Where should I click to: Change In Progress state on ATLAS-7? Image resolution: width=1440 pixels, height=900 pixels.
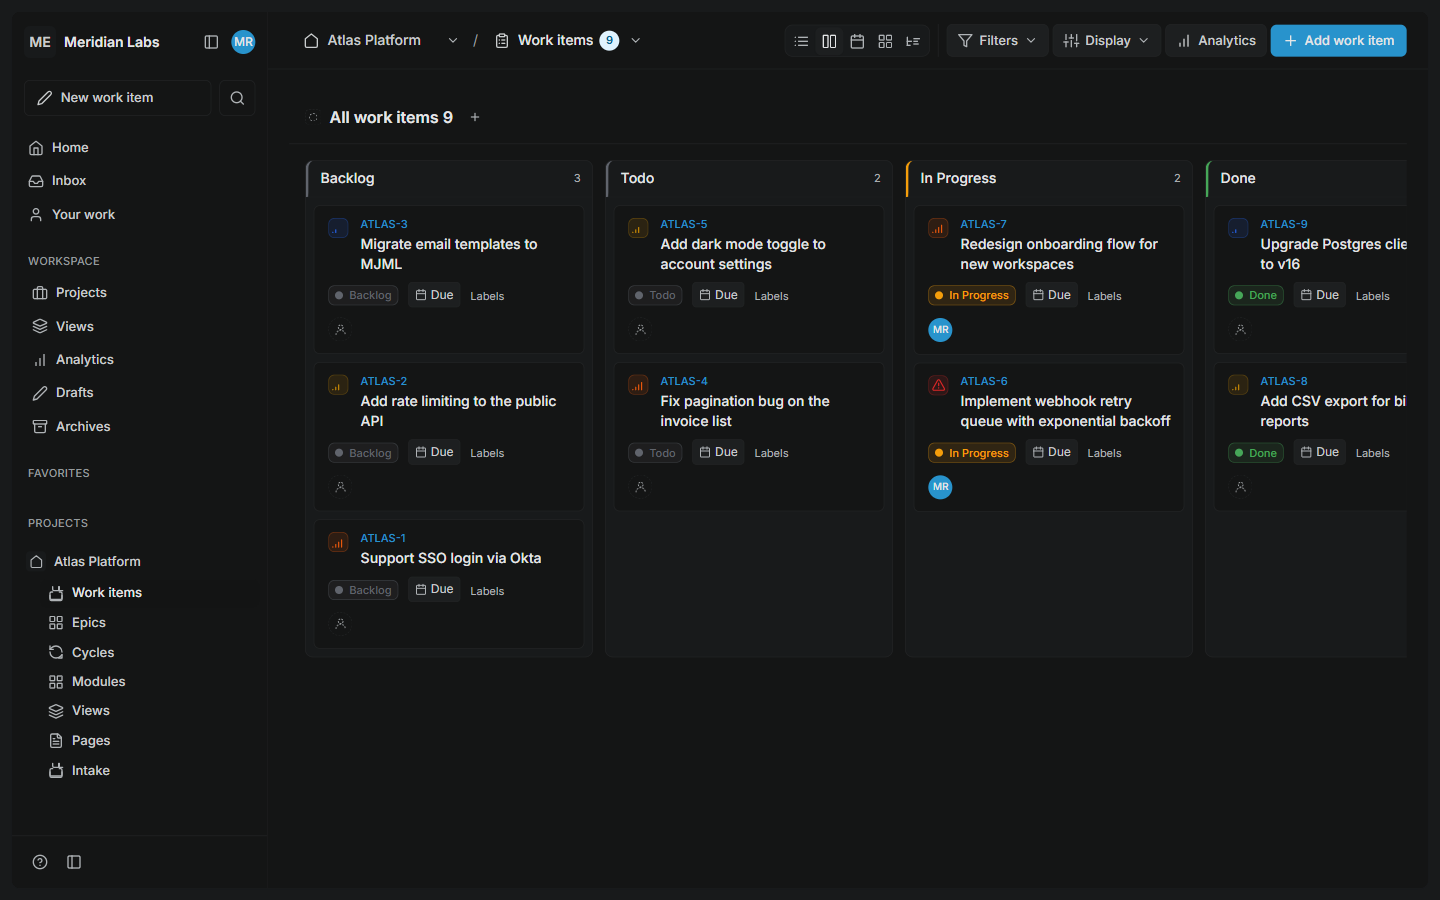pos(972,296)
